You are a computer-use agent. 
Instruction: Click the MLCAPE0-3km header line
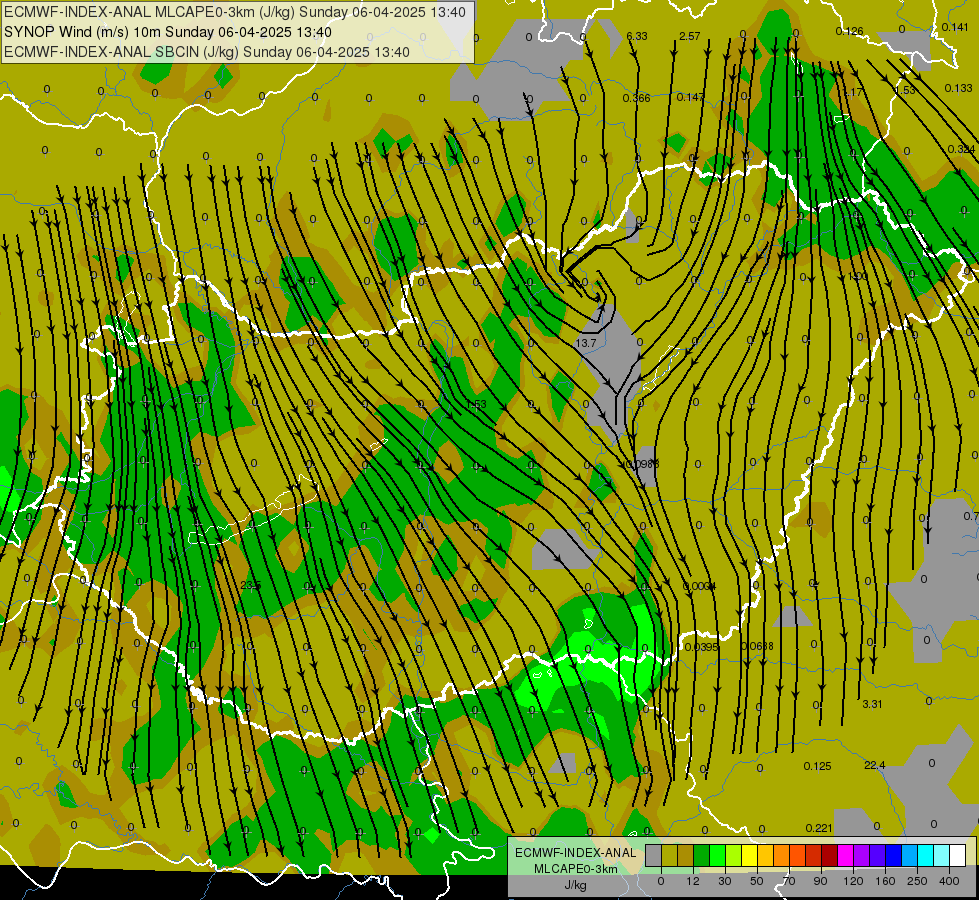point(235,12)
